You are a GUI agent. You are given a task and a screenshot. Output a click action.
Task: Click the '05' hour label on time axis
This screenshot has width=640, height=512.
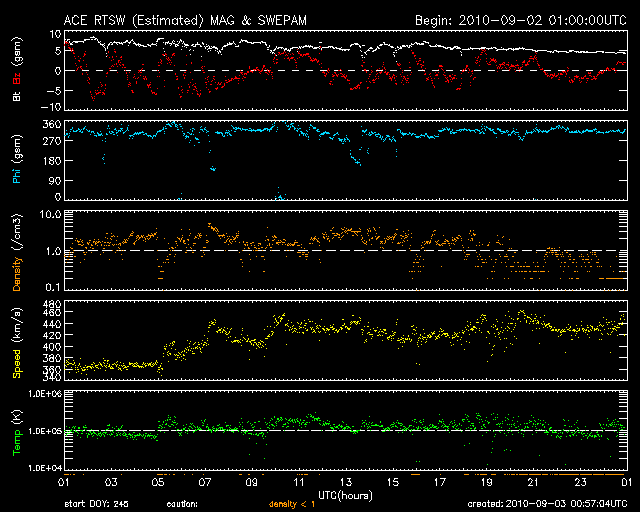pos(158,483)
